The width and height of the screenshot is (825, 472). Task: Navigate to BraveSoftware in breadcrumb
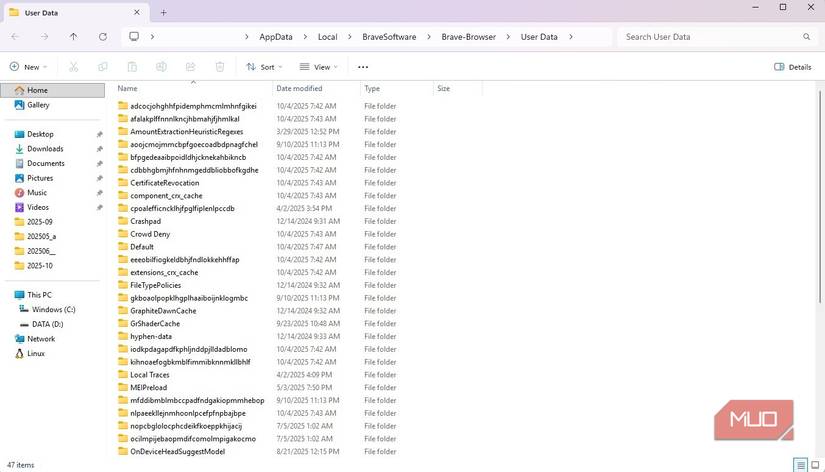[389, 37]
